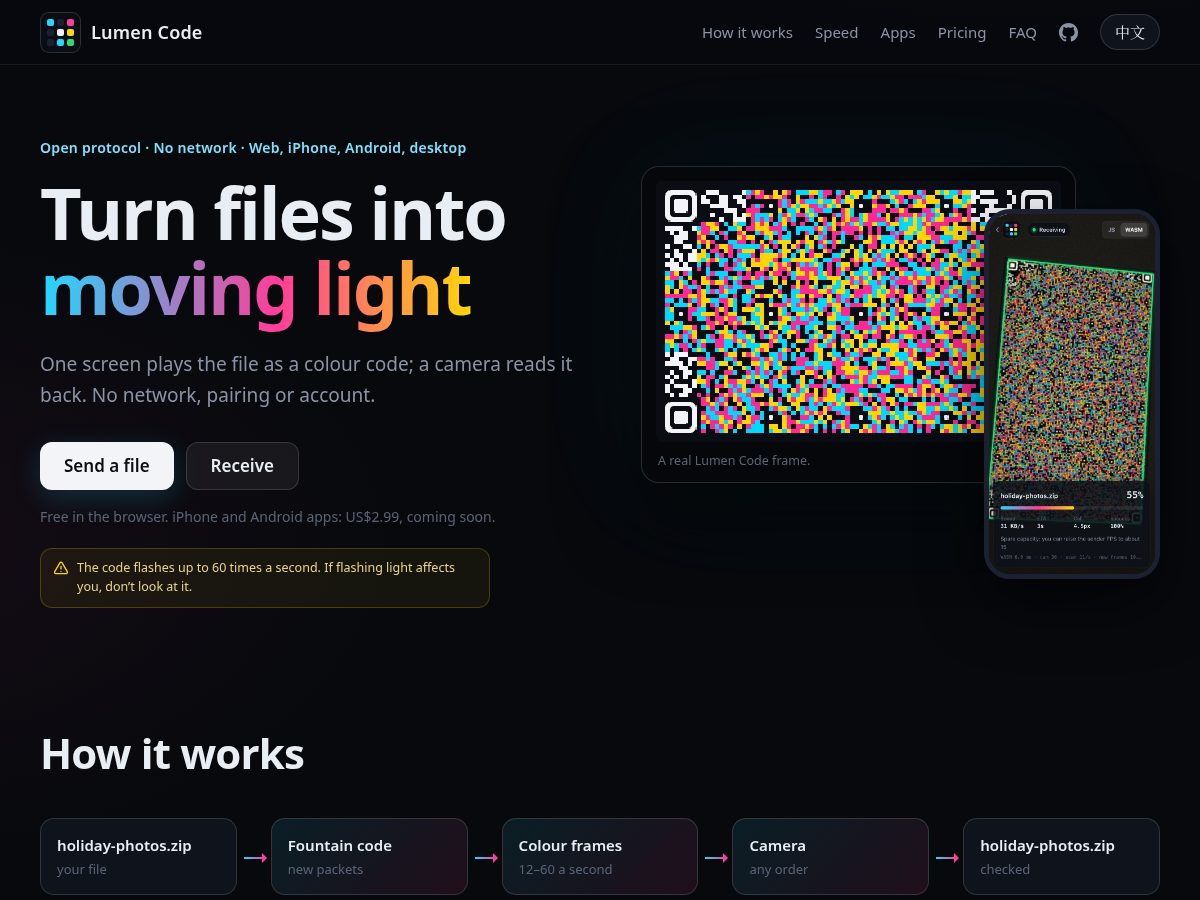Viewport: 1200px width, 900px height.
Task: Tap the colour-dots logo inside phone mockup
Action: click(1011, 230)
